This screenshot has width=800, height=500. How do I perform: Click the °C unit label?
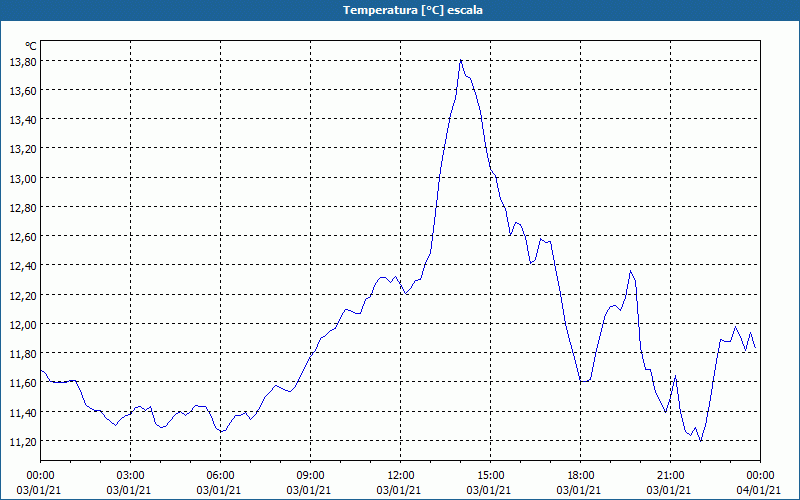pos(31,46)
